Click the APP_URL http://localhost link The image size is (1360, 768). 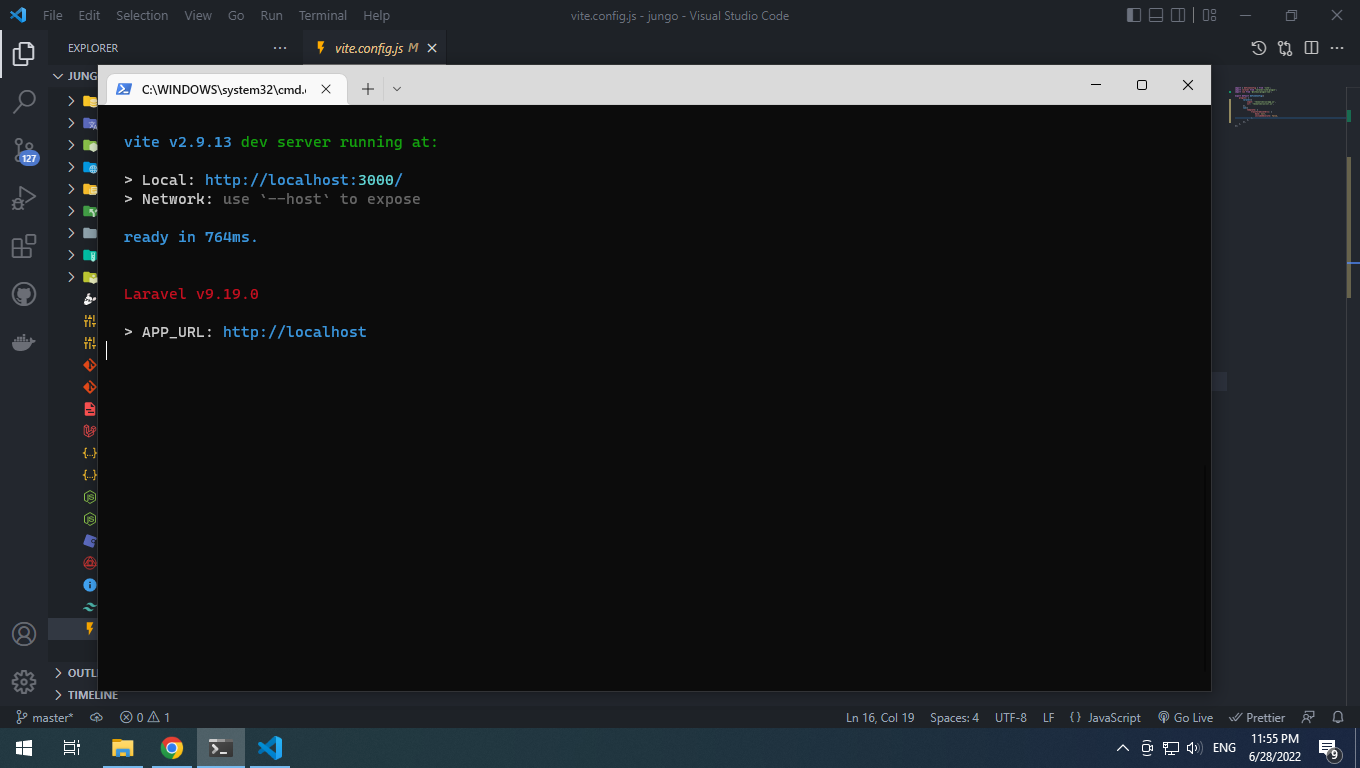click(x=294, y=332)
